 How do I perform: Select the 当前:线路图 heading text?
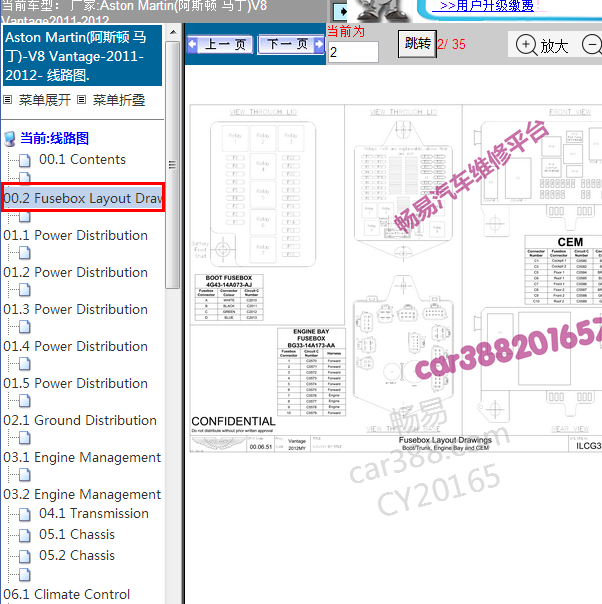click(54, 138)
